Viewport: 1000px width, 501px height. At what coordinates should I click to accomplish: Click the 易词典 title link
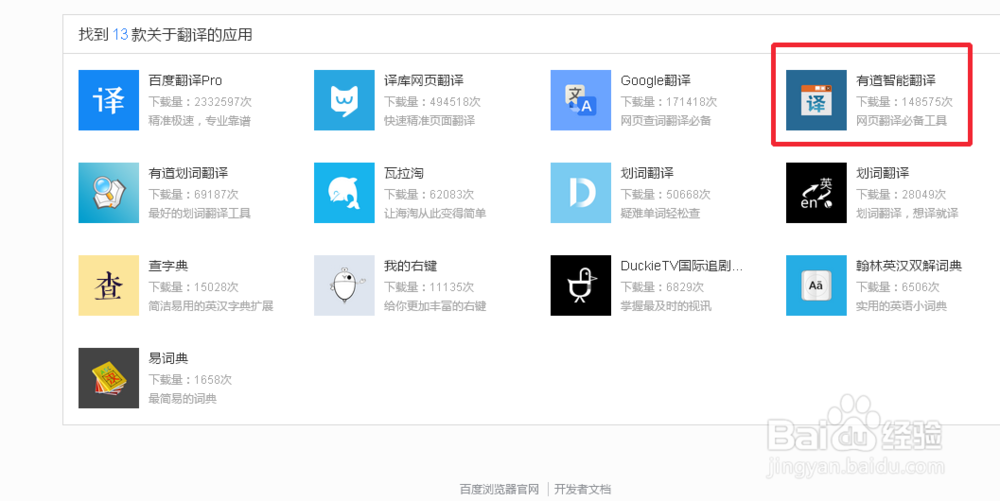[168, 358]
